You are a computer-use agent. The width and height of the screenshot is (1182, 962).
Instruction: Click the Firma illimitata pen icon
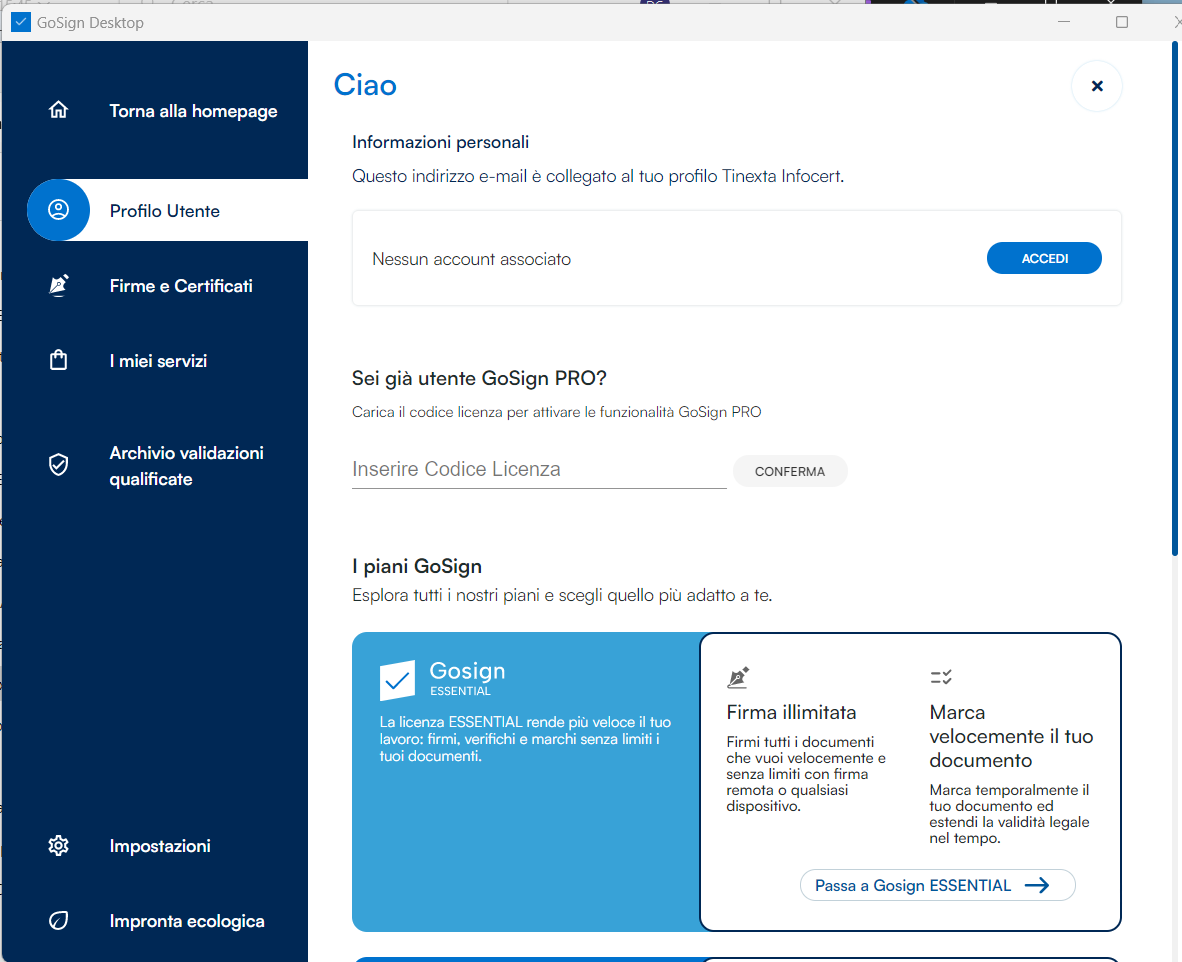point(738,678)
